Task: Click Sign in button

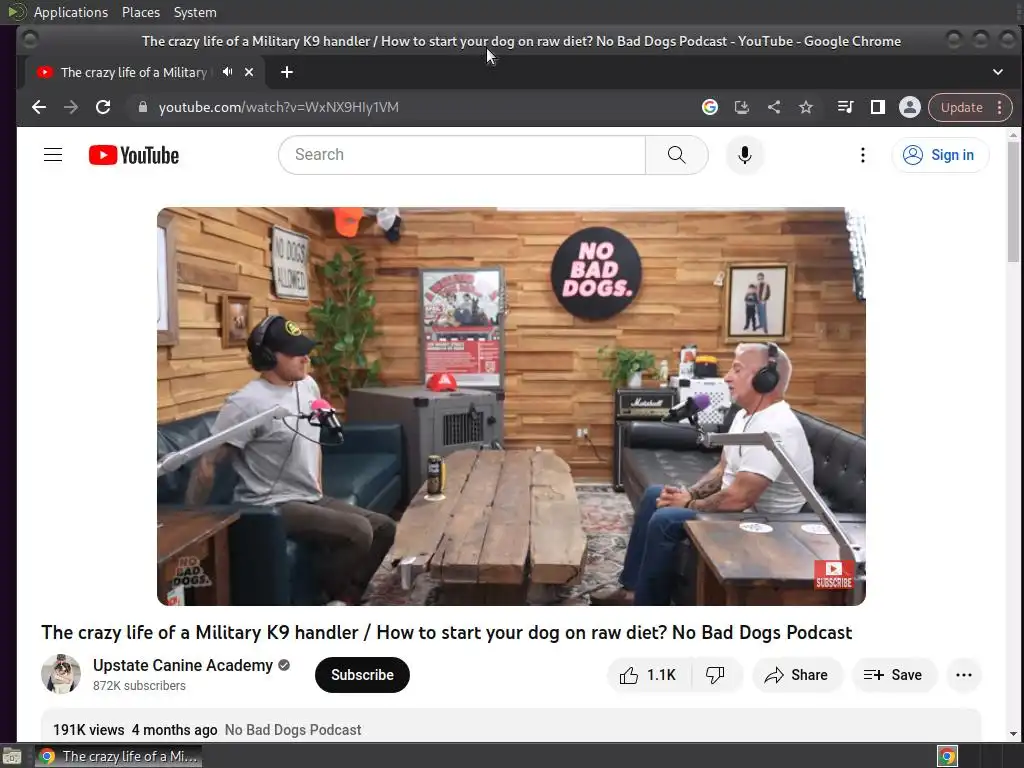Action: (x=940, y=155)
